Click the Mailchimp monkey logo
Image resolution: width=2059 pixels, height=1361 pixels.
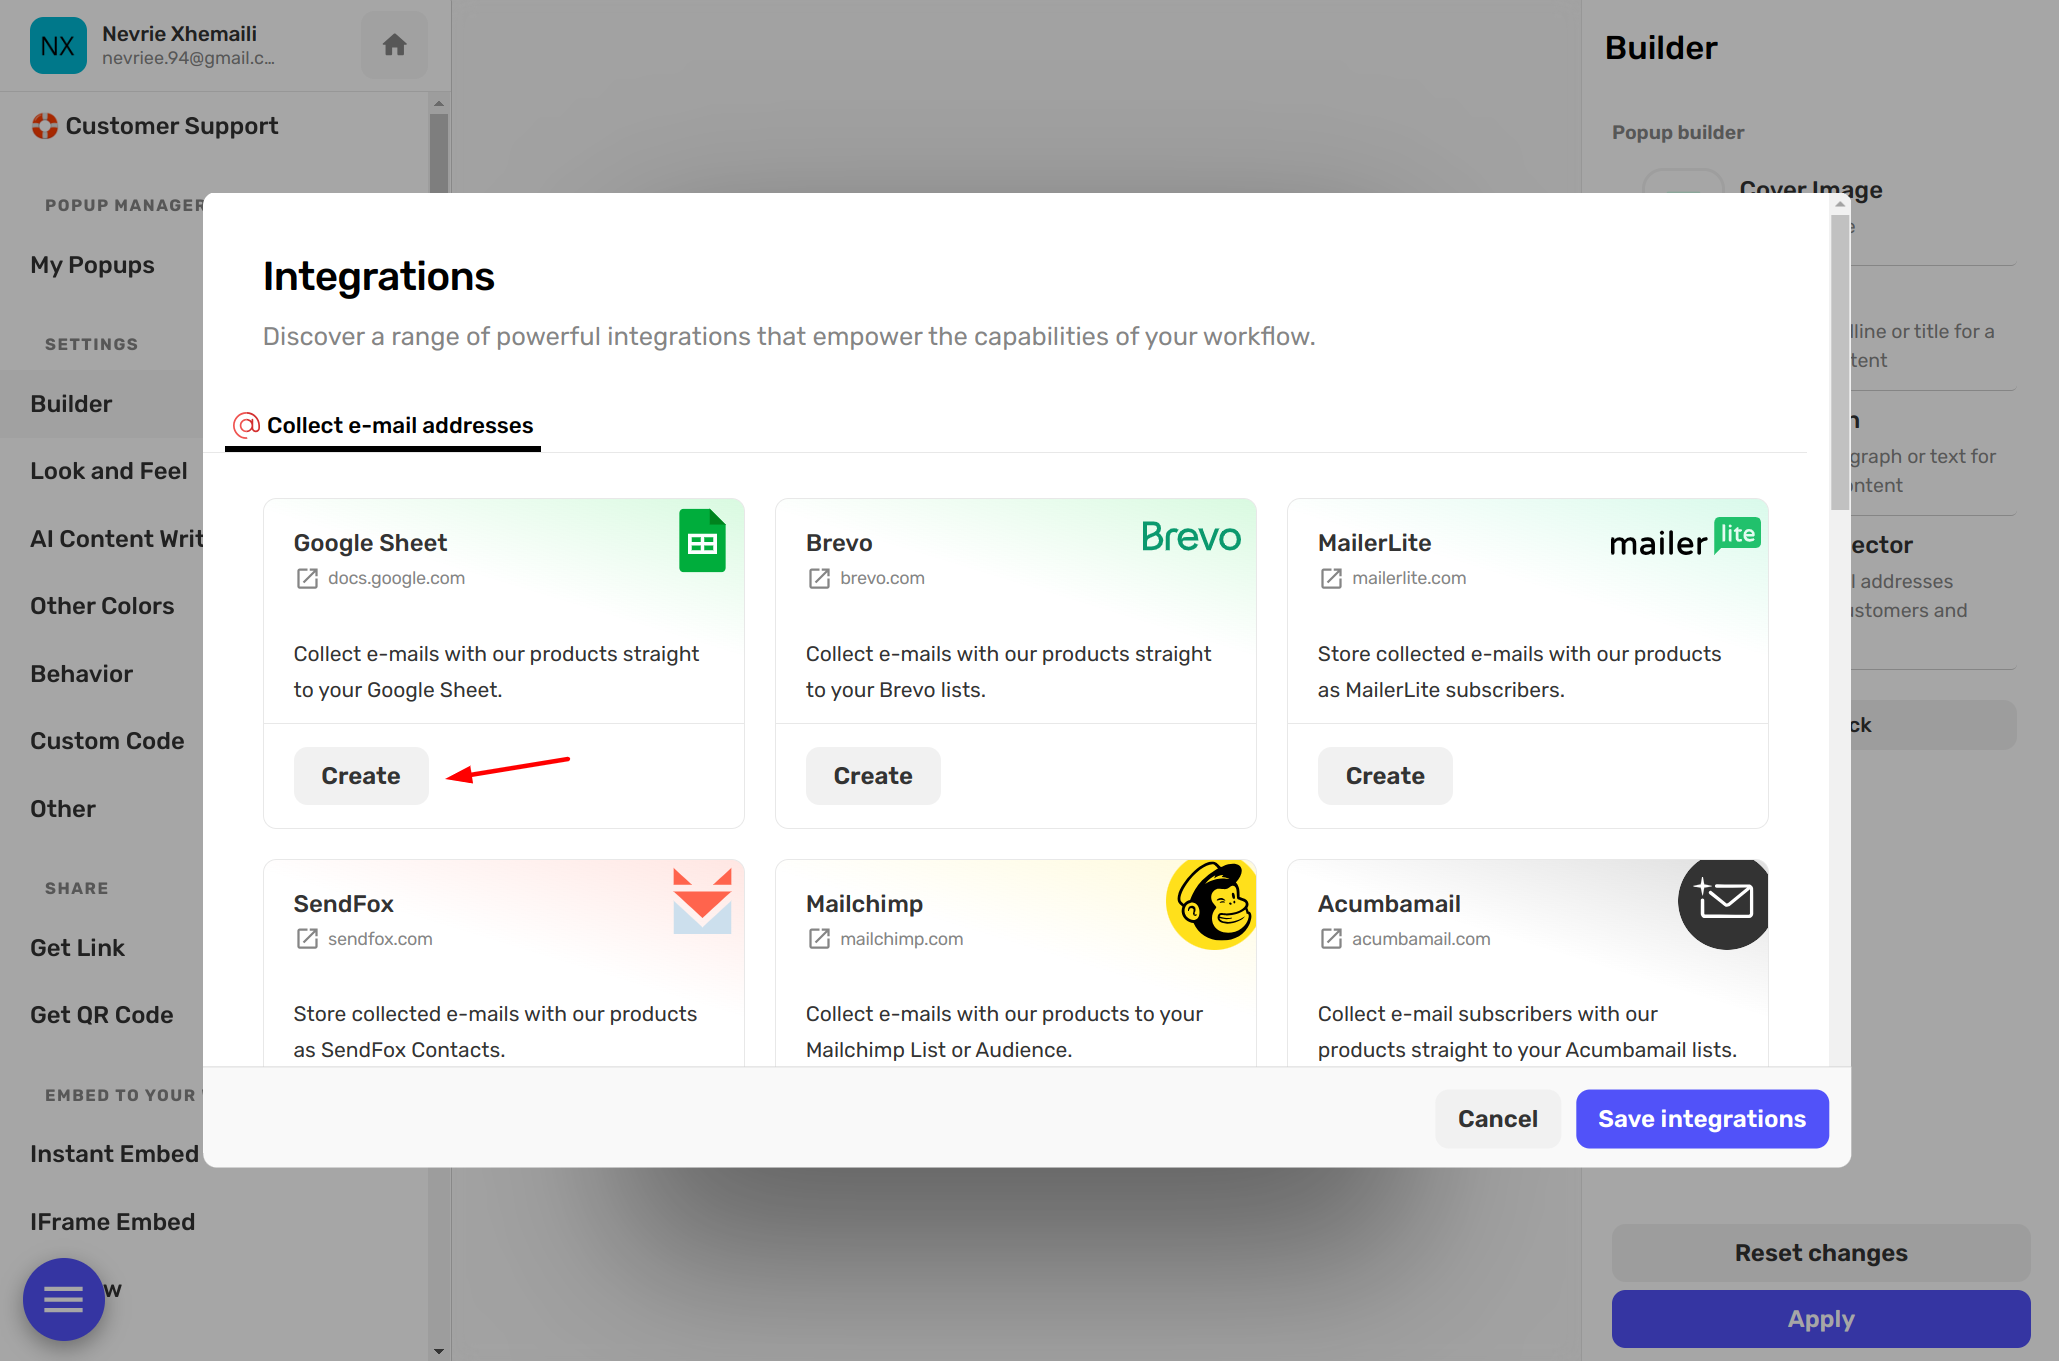pyautogui.click(x=1211, y=903)
